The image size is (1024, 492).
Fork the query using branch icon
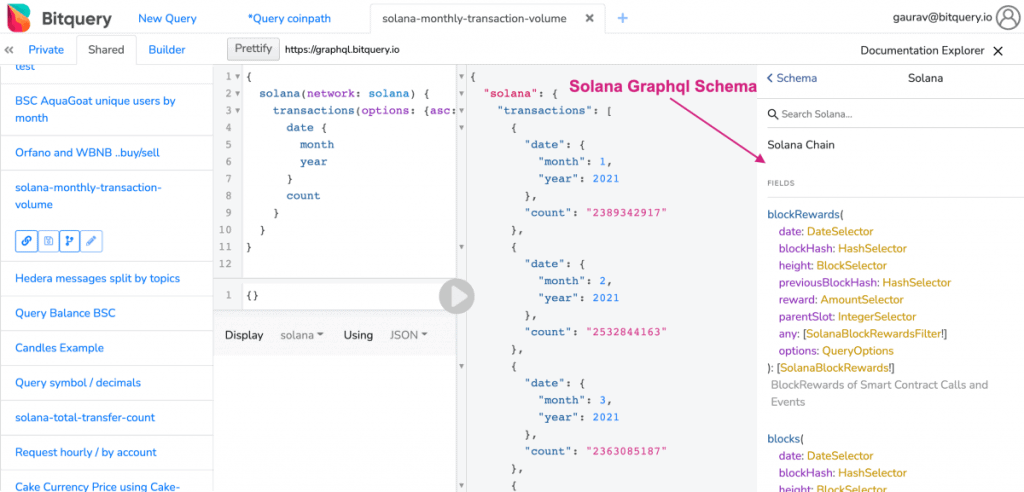click(x=69, y=240)
